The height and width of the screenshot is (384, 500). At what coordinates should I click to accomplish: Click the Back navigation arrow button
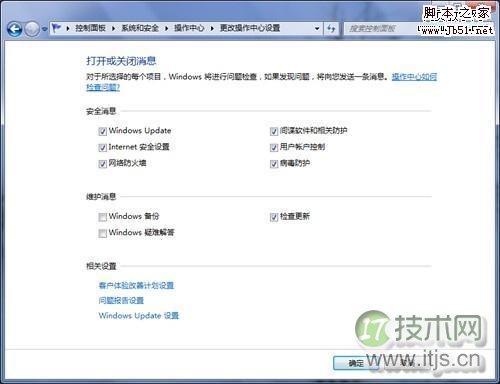click(15, 29)
